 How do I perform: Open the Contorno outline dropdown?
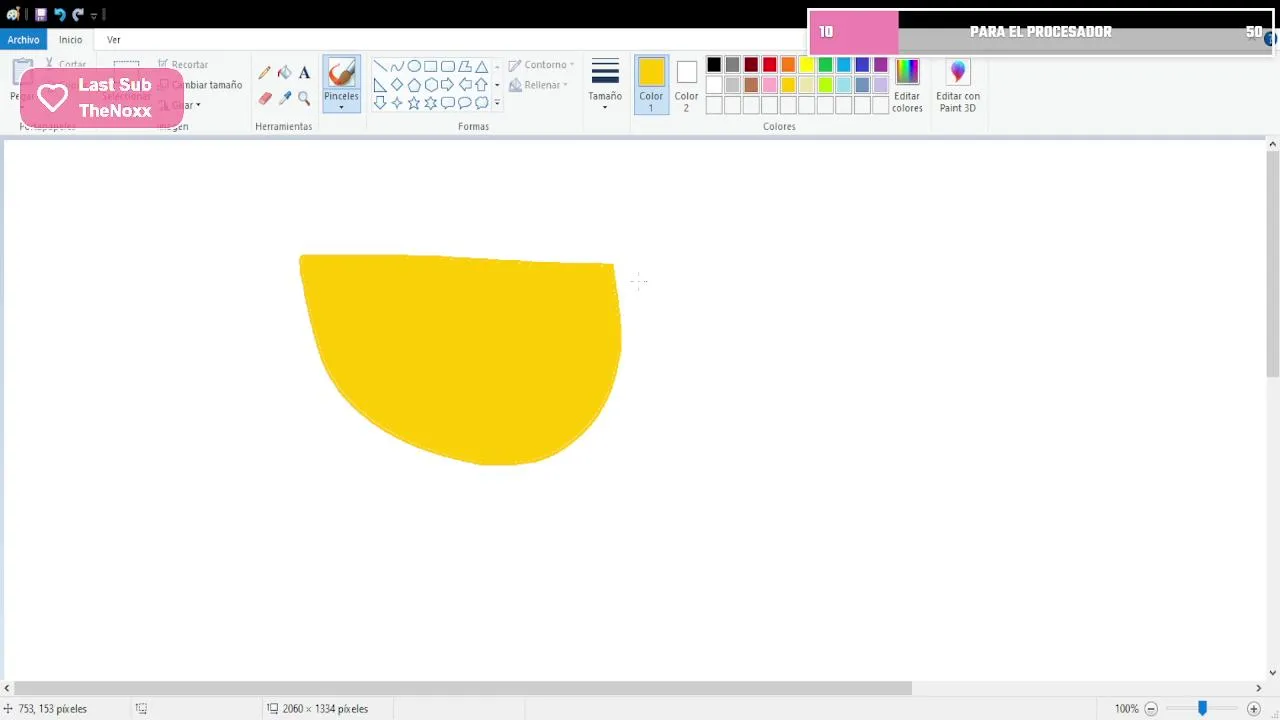[541, 65]
